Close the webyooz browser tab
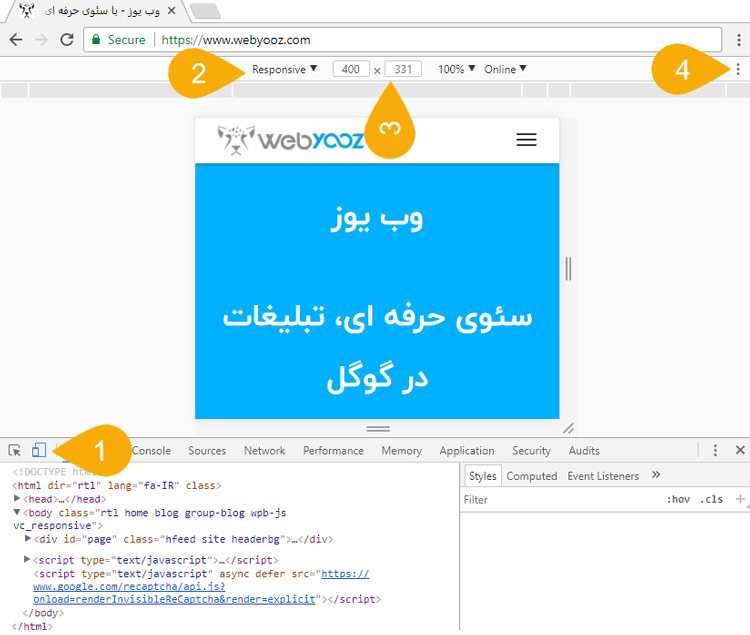 coord(172,11)
